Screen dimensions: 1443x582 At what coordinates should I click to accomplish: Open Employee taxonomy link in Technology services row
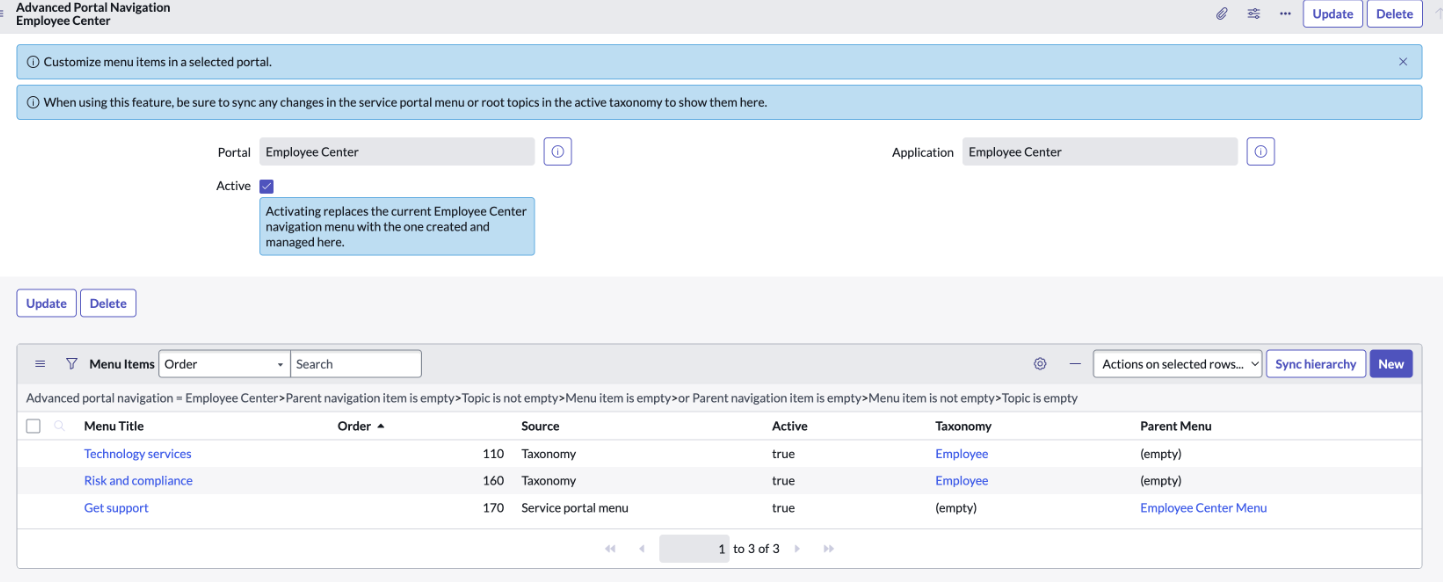pyautogui.click(x=961, y=454)
